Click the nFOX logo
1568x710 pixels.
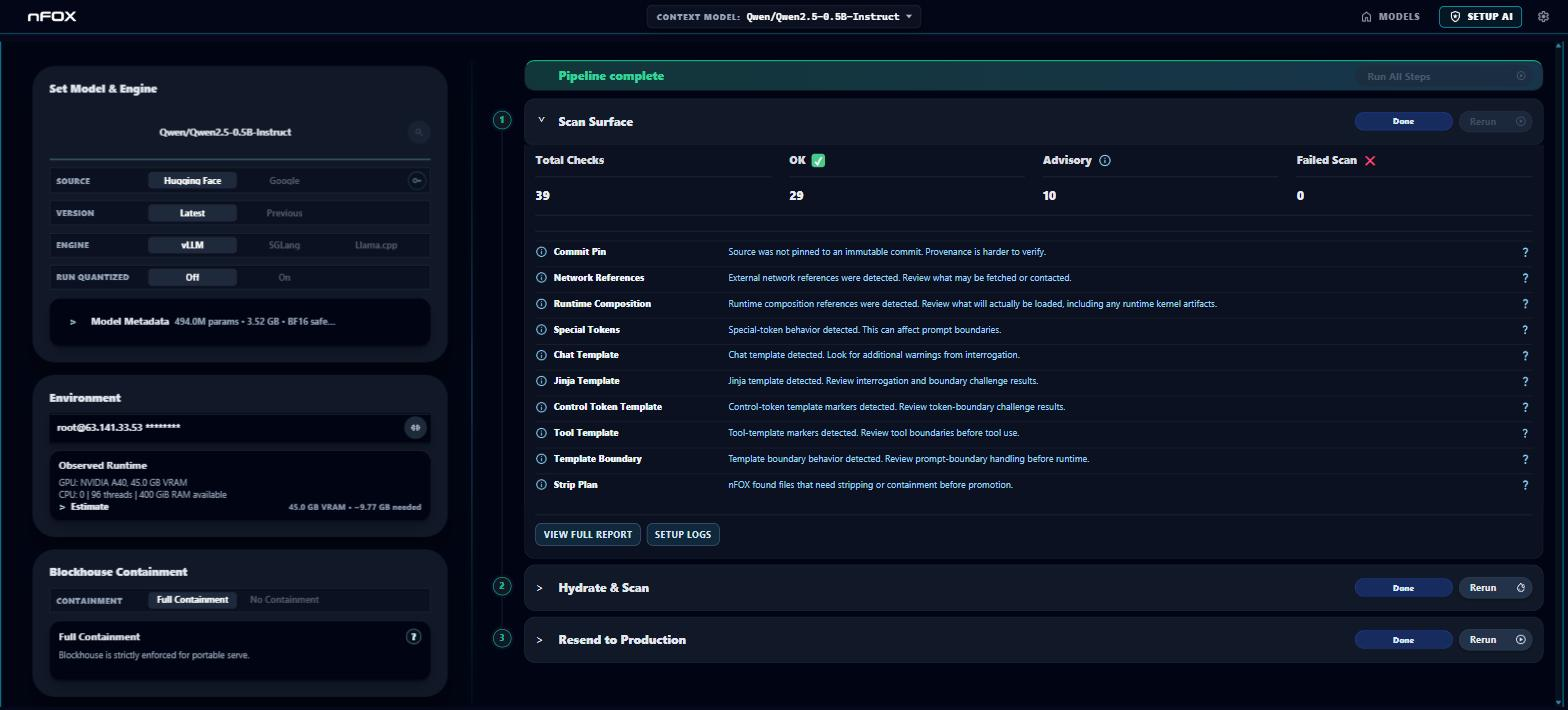tap(52, 17)
